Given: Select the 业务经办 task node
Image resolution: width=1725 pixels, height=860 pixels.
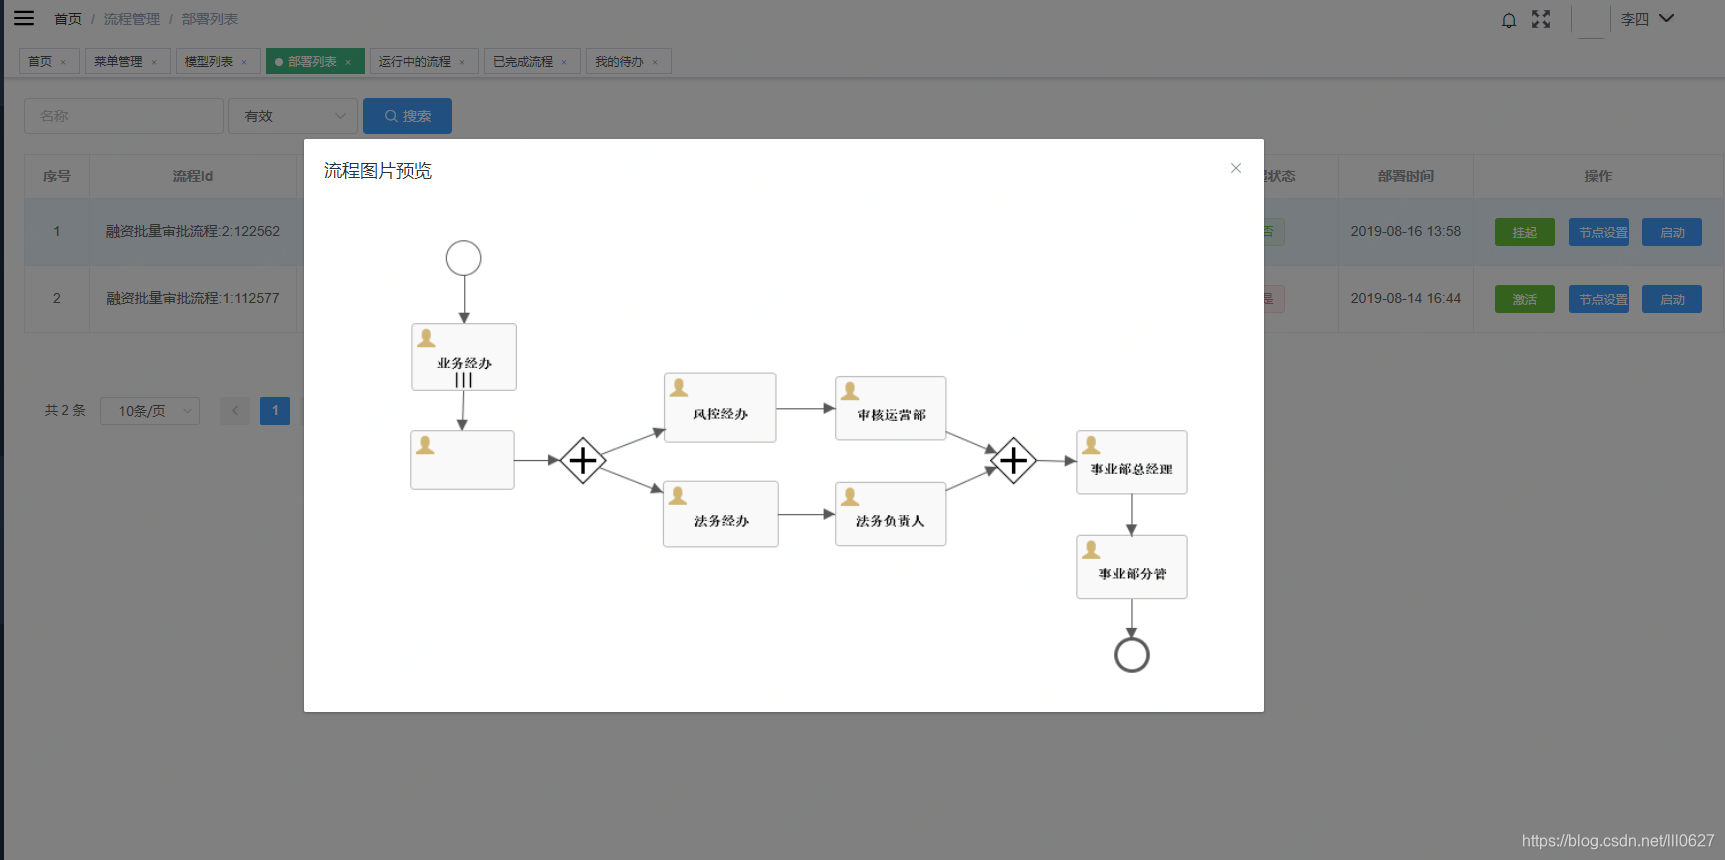Looking at the screenshot, I should tap(464, 357).
